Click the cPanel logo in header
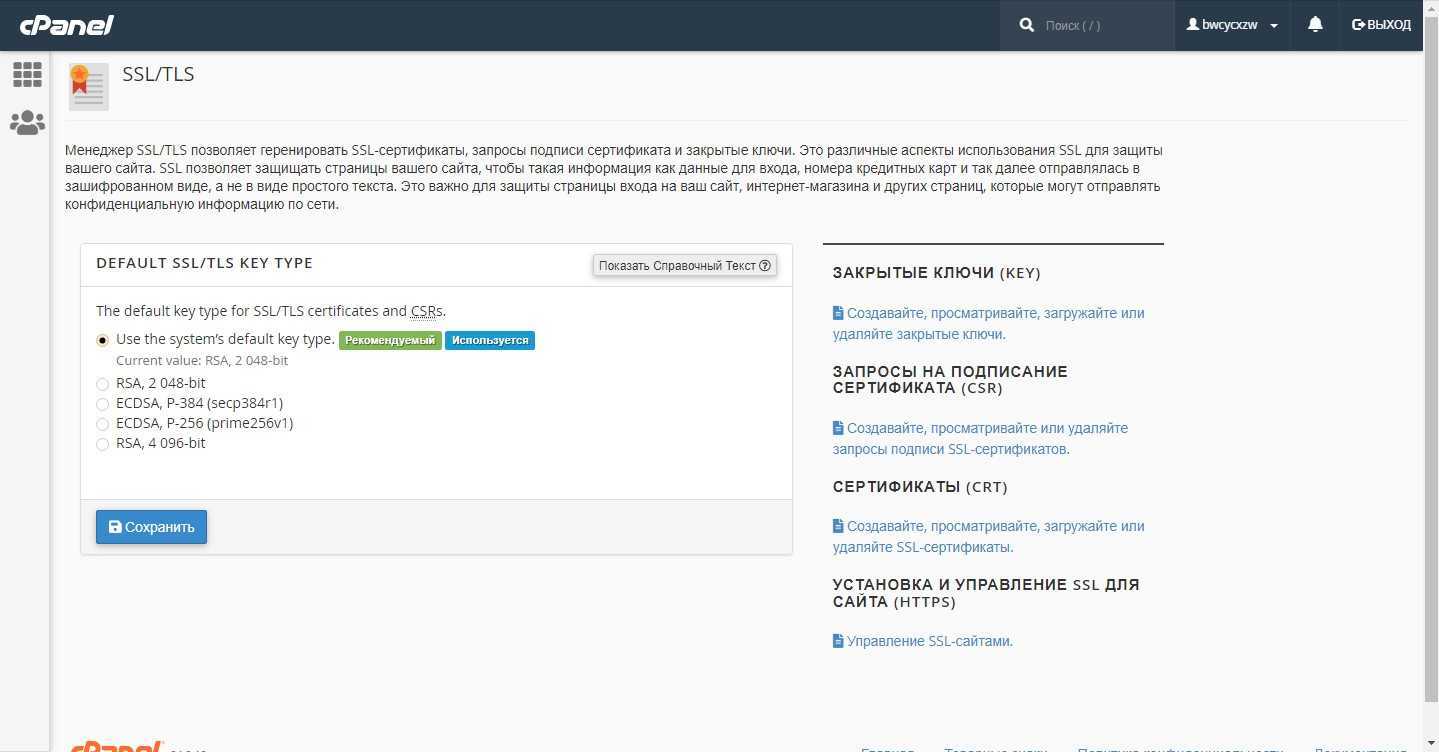Viewport: 1439px width, 752px height. [x=67, y=25]
